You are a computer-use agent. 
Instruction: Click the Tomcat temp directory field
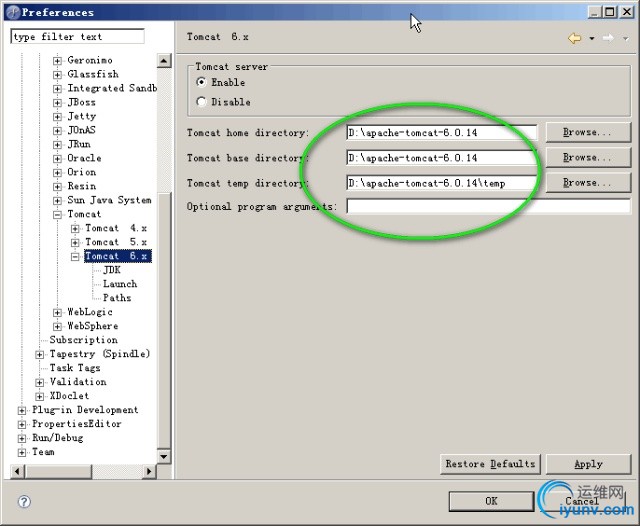coord(442,183)
